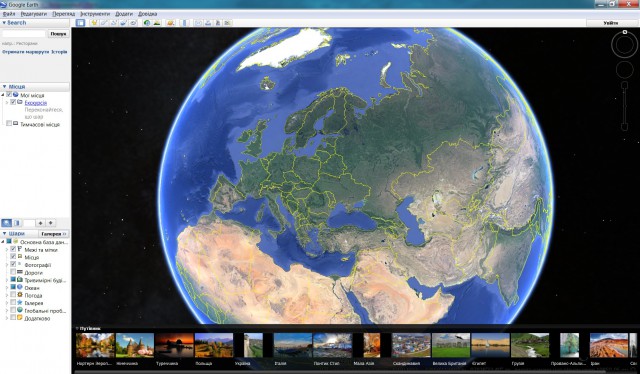Click the Пошук search button
This screenshot has height=374, width=640.
[58, 34]
